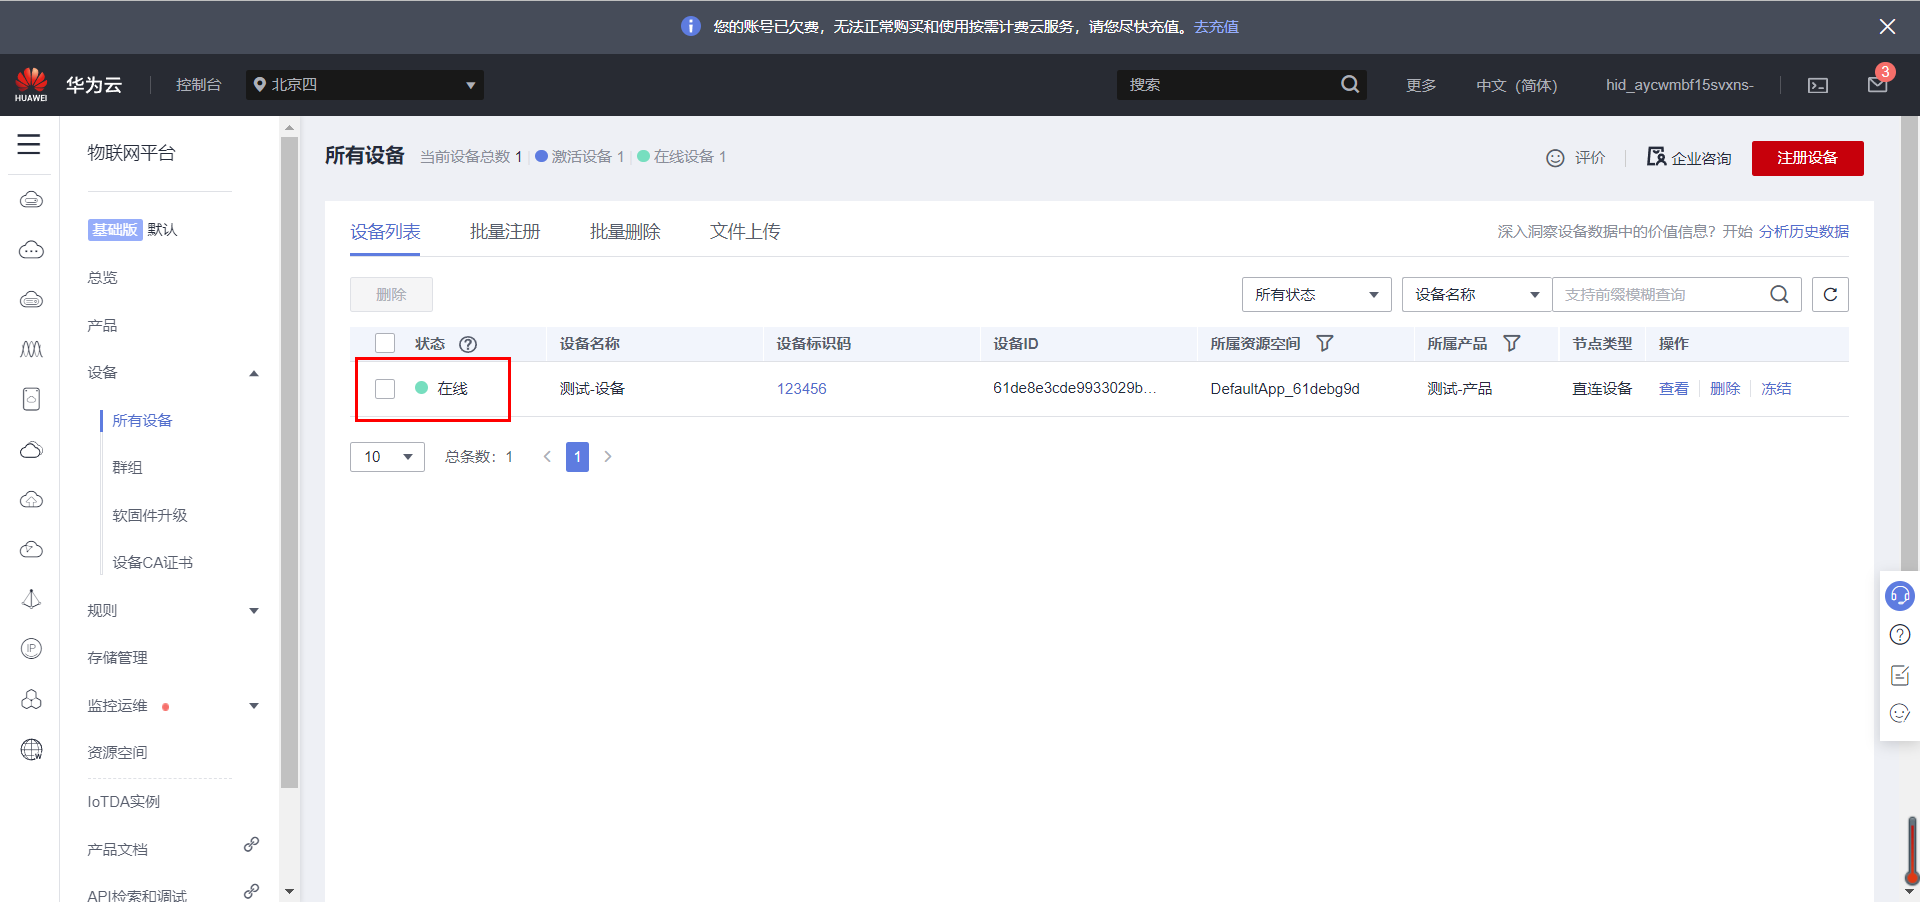Image resolution: width=1920 pixels, height=902 pixels.
Task: Click the globe icon in left rail
Action: coord(31,750)
